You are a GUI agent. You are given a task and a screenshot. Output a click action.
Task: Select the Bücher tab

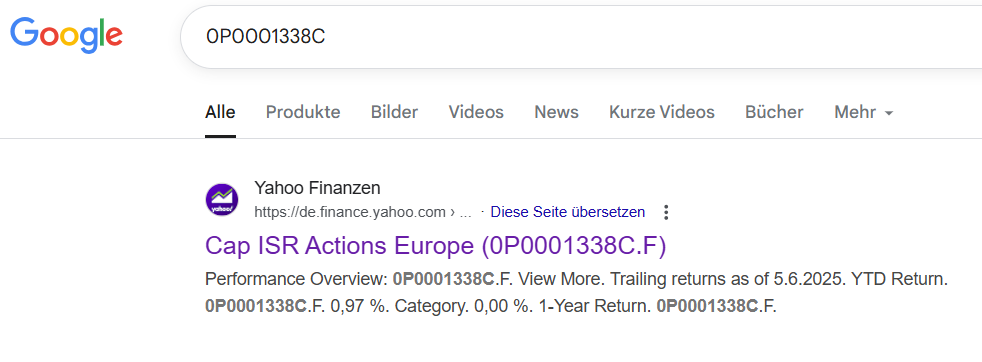tap(774, 112)
